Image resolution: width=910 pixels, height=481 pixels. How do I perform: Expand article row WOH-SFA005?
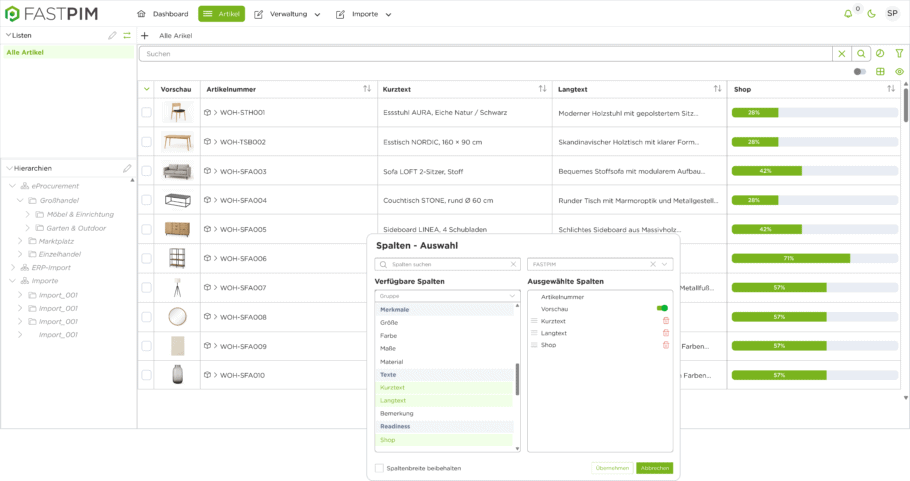(215, 229)
